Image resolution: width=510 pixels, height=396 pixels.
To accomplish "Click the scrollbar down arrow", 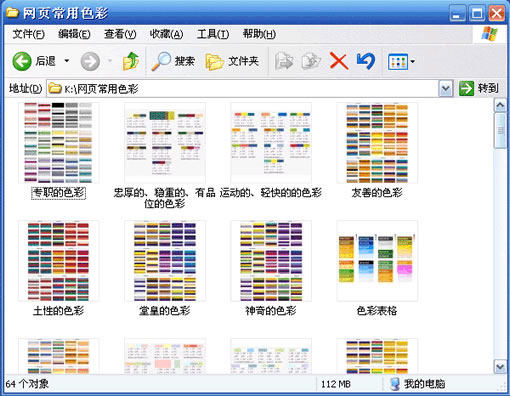I will coord(500,366).
